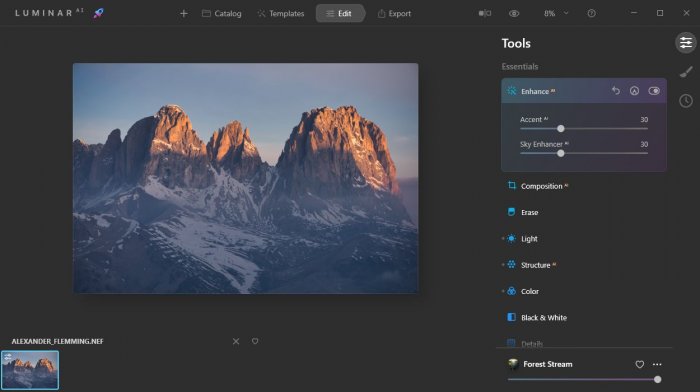Click the rocket icon beside Luminar logo
The height and width of the screenshot is (392, 700).
98,13
